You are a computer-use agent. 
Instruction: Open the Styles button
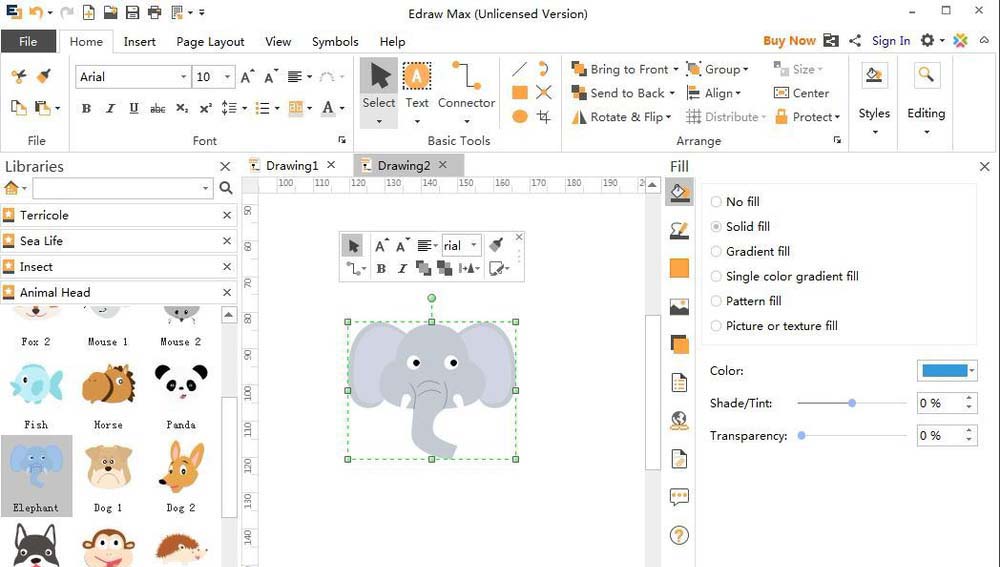click(x=874, y=97)
